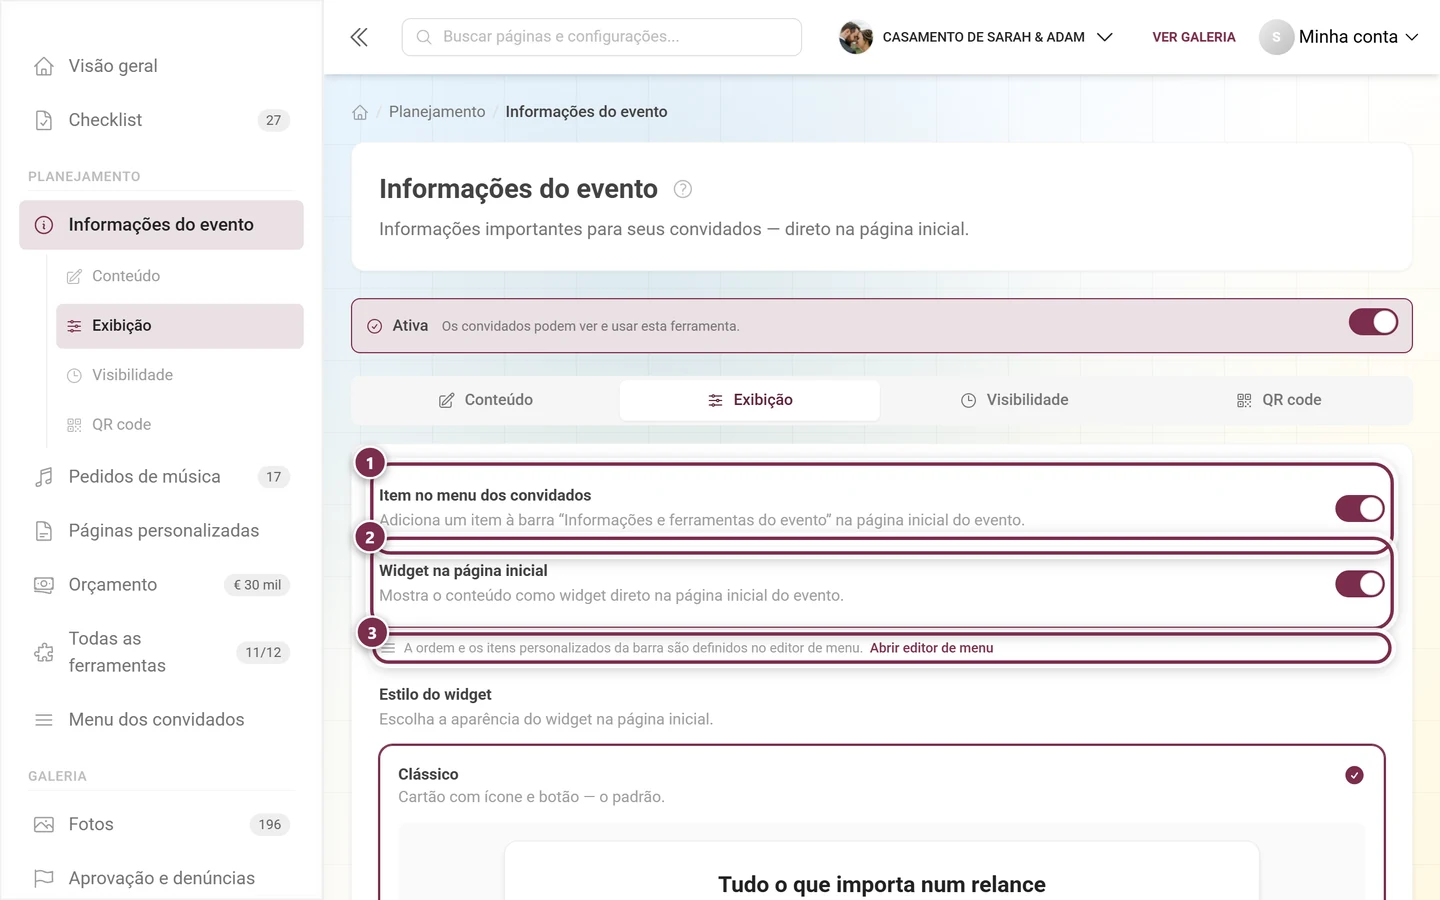Click the VER GALERIA link

click(x=1194, y=37)
